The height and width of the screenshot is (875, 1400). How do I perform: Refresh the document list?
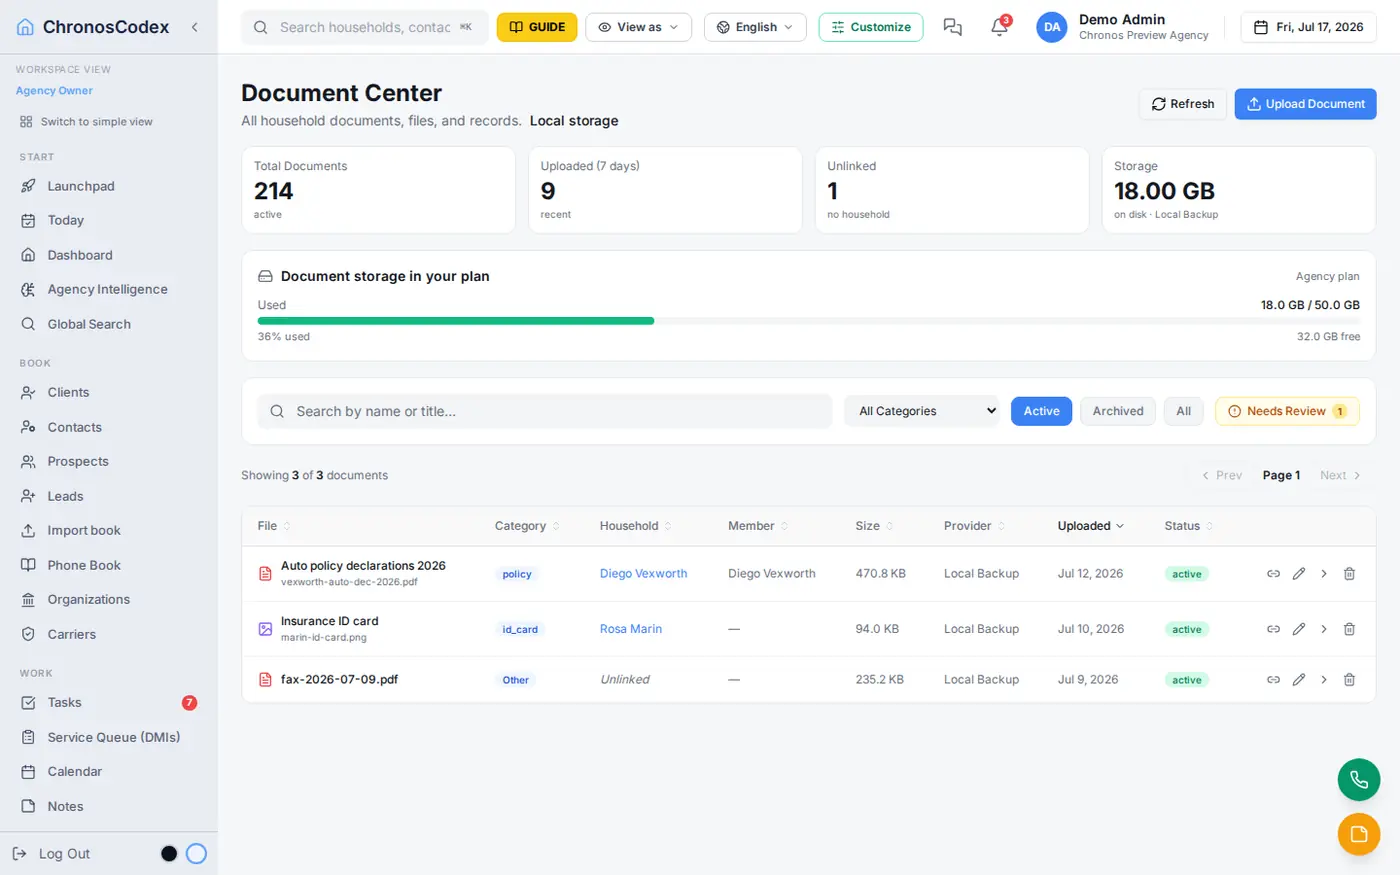tap(1183, 104)
